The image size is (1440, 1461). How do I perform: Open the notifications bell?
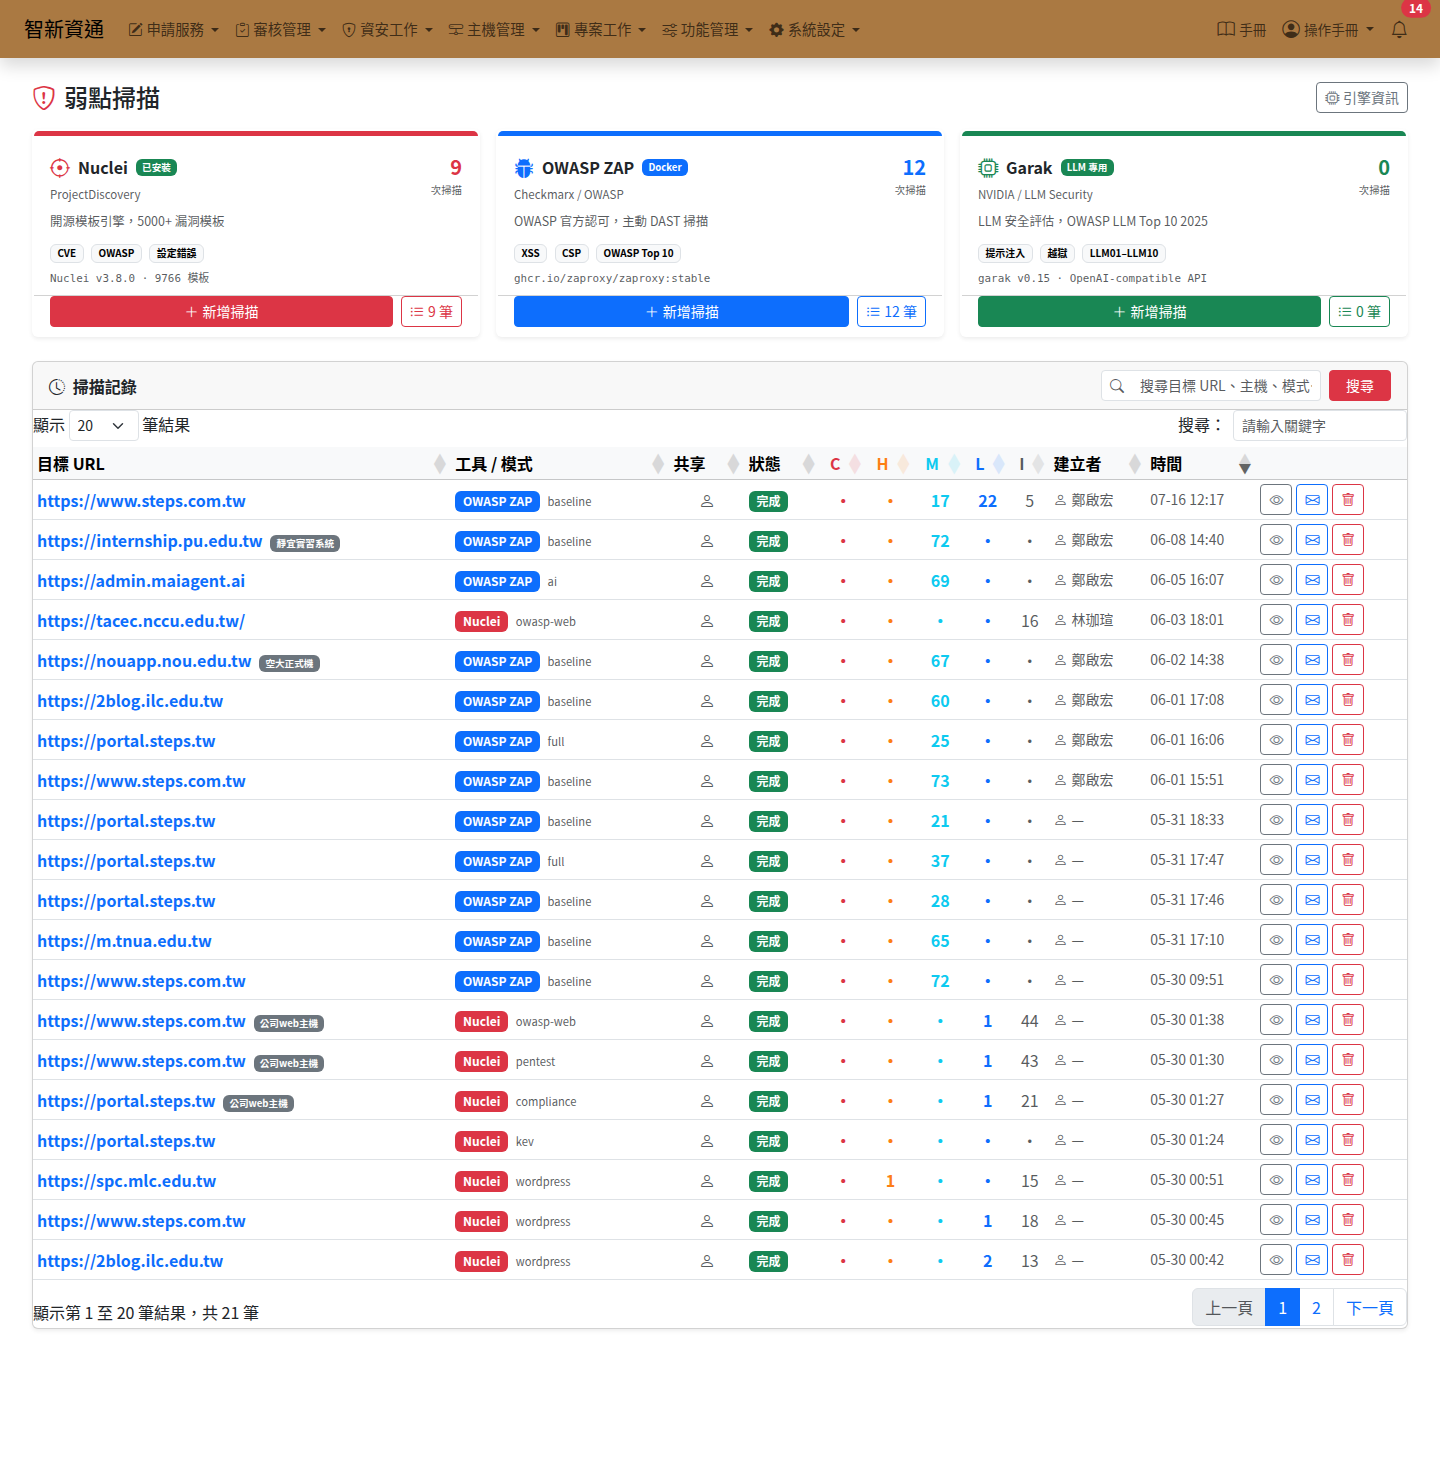(1399, 30)
